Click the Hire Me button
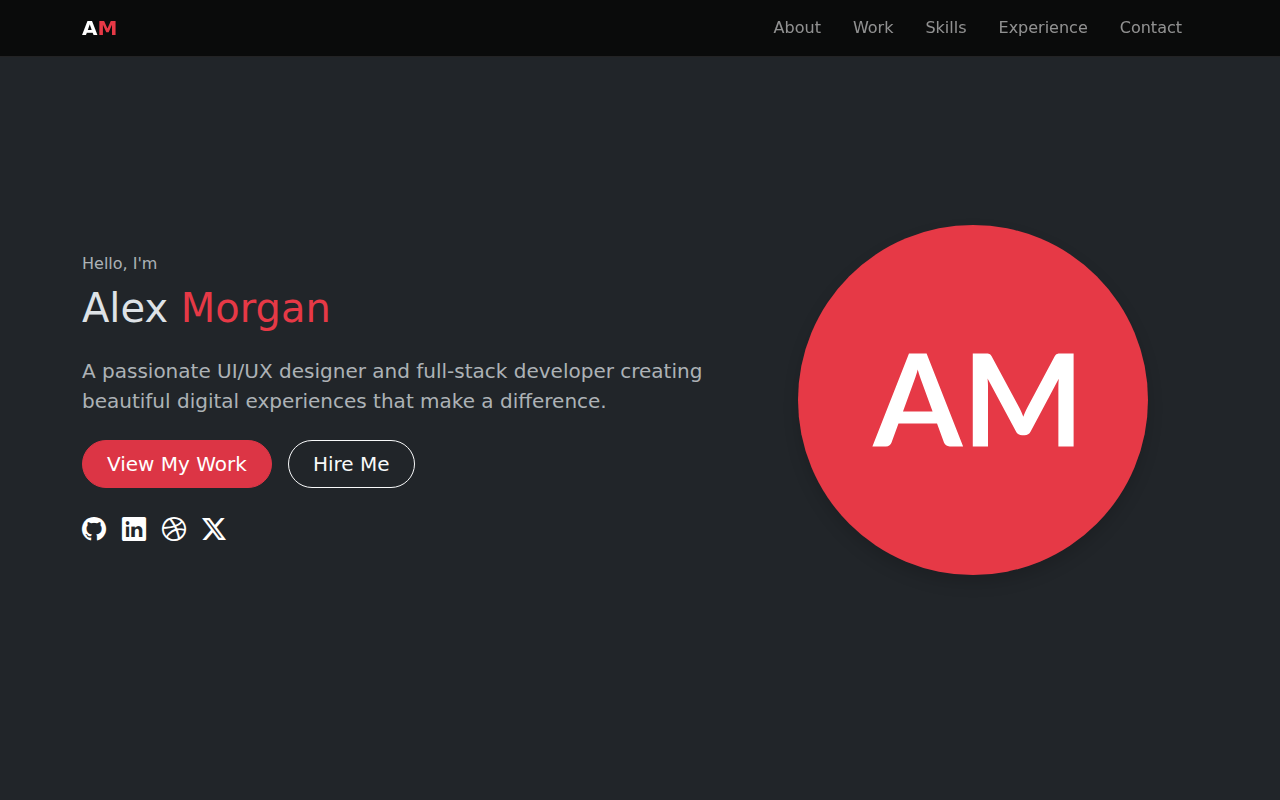This screenshot has height=800, width=1280. [x=351, y=464]
